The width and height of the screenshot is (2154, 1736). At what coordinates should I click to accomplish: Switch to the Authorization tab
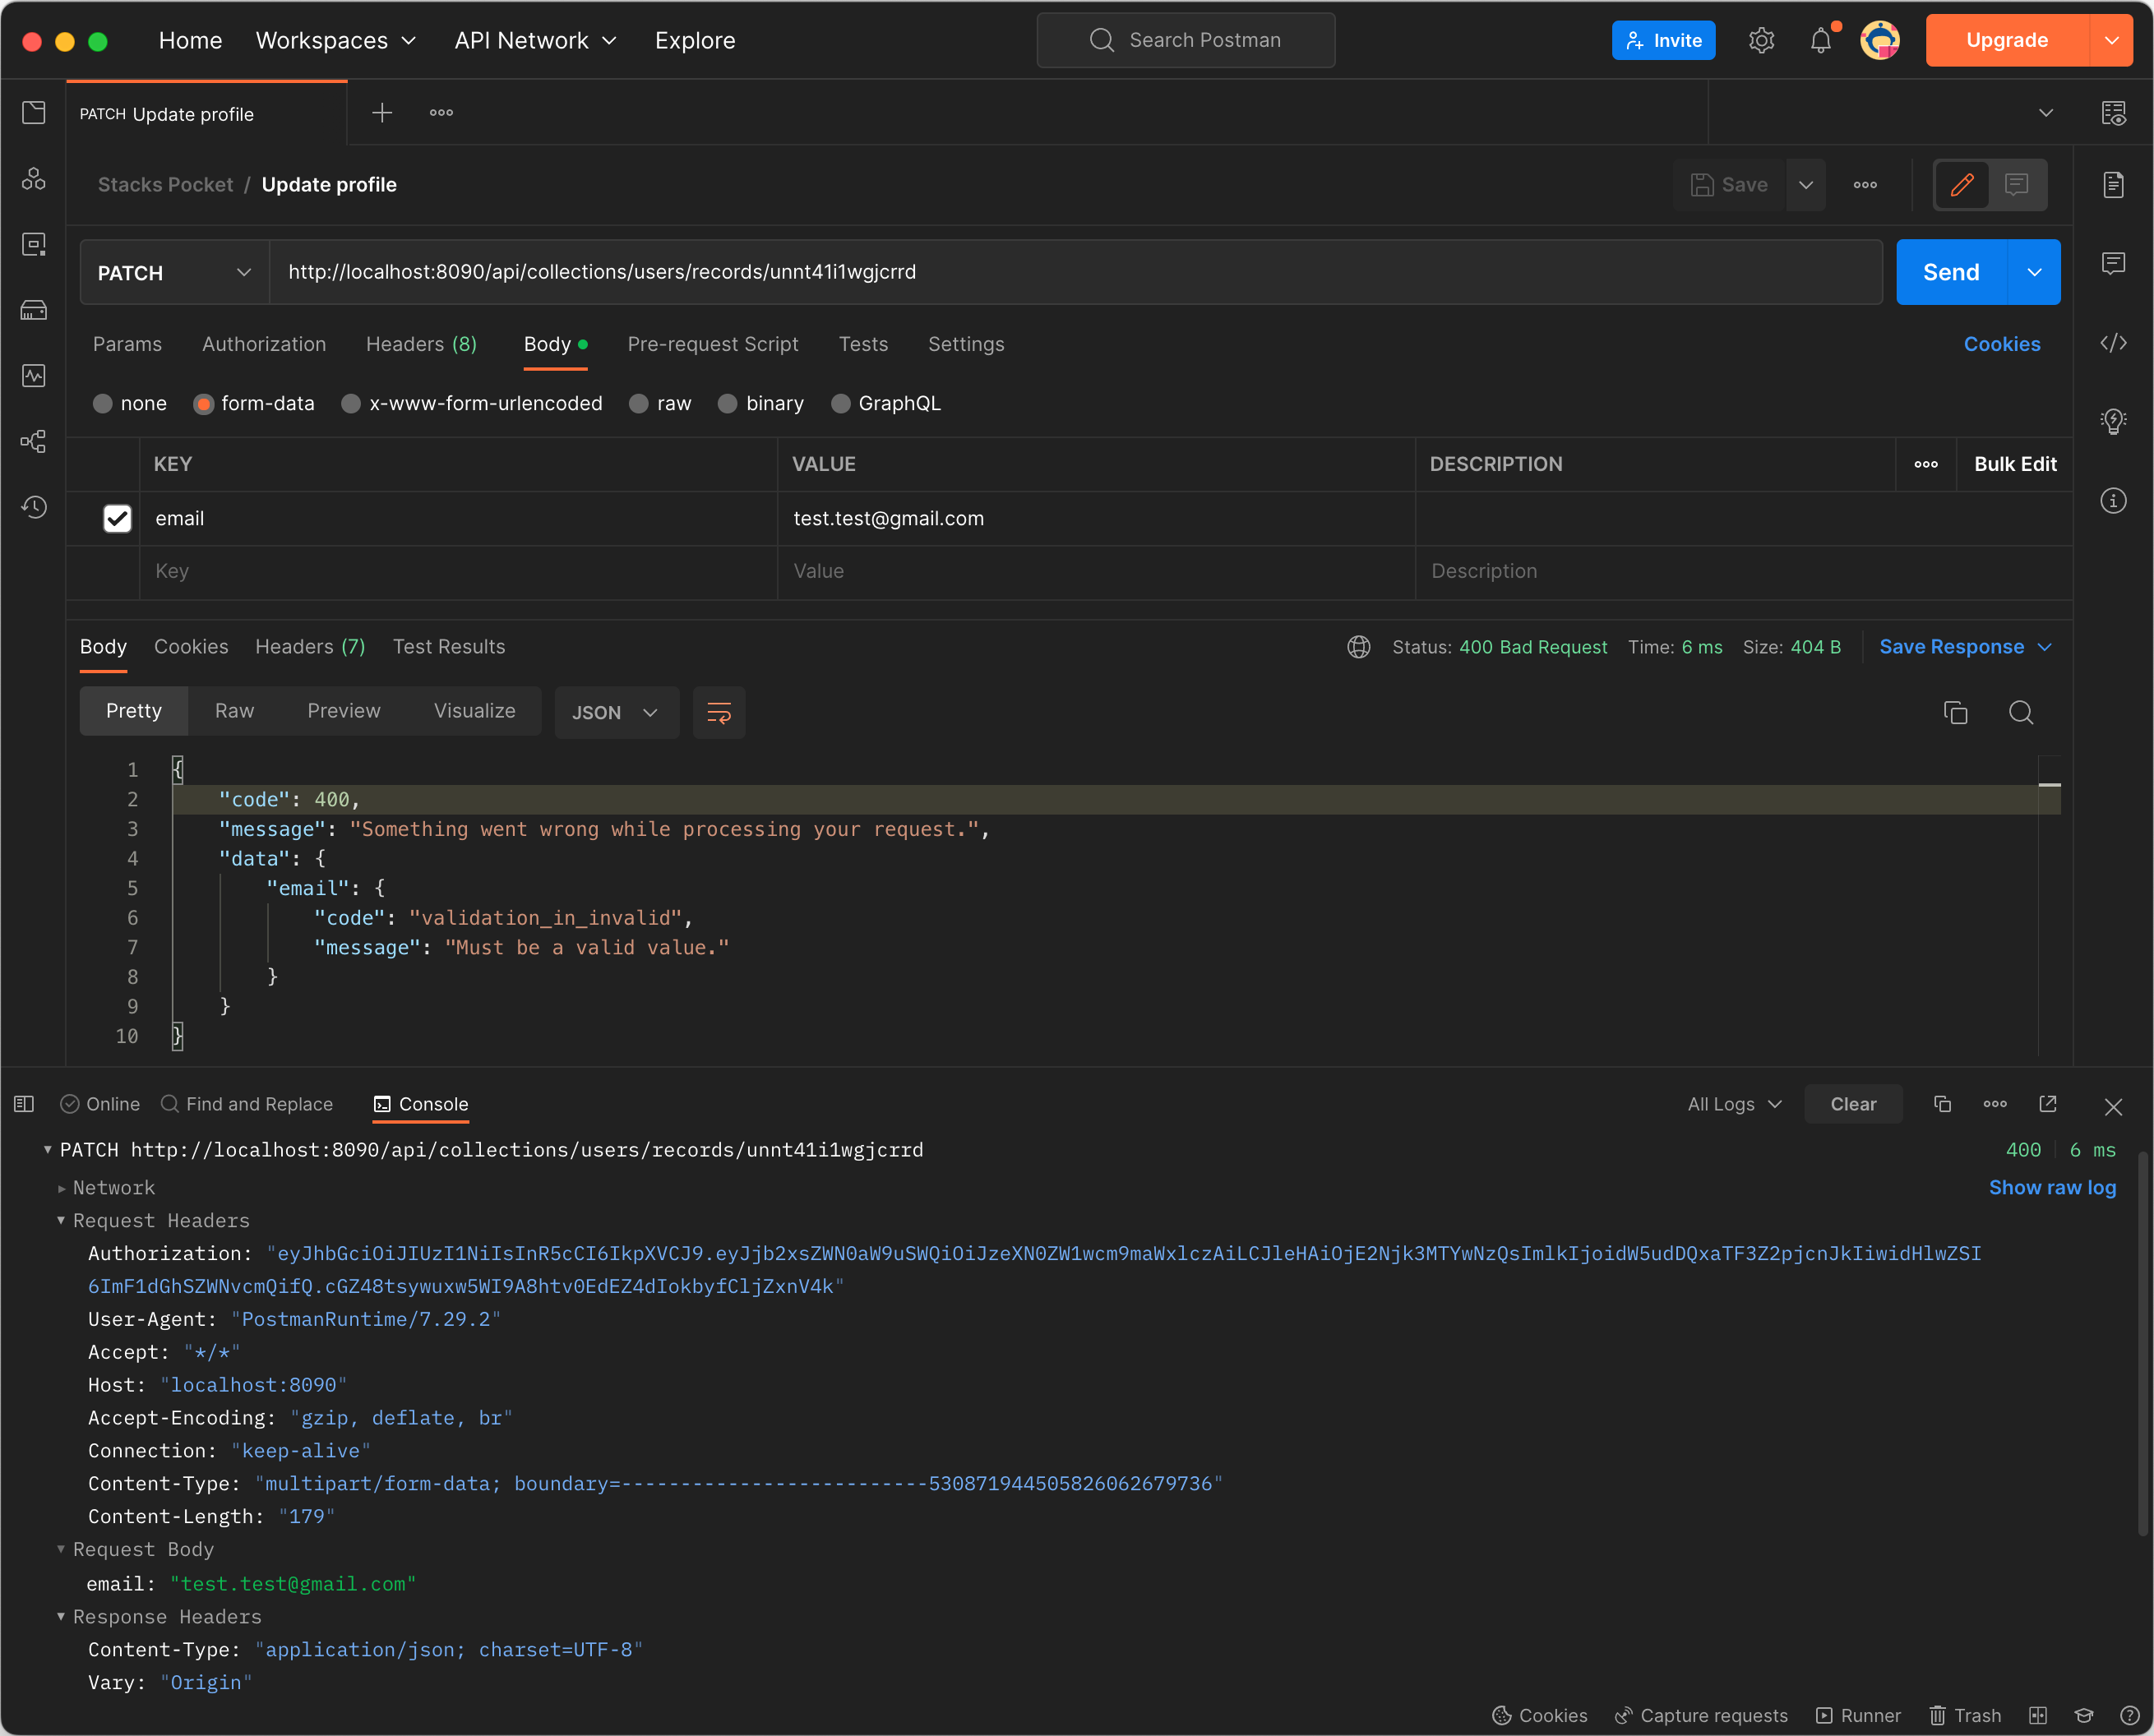(263, 344)
